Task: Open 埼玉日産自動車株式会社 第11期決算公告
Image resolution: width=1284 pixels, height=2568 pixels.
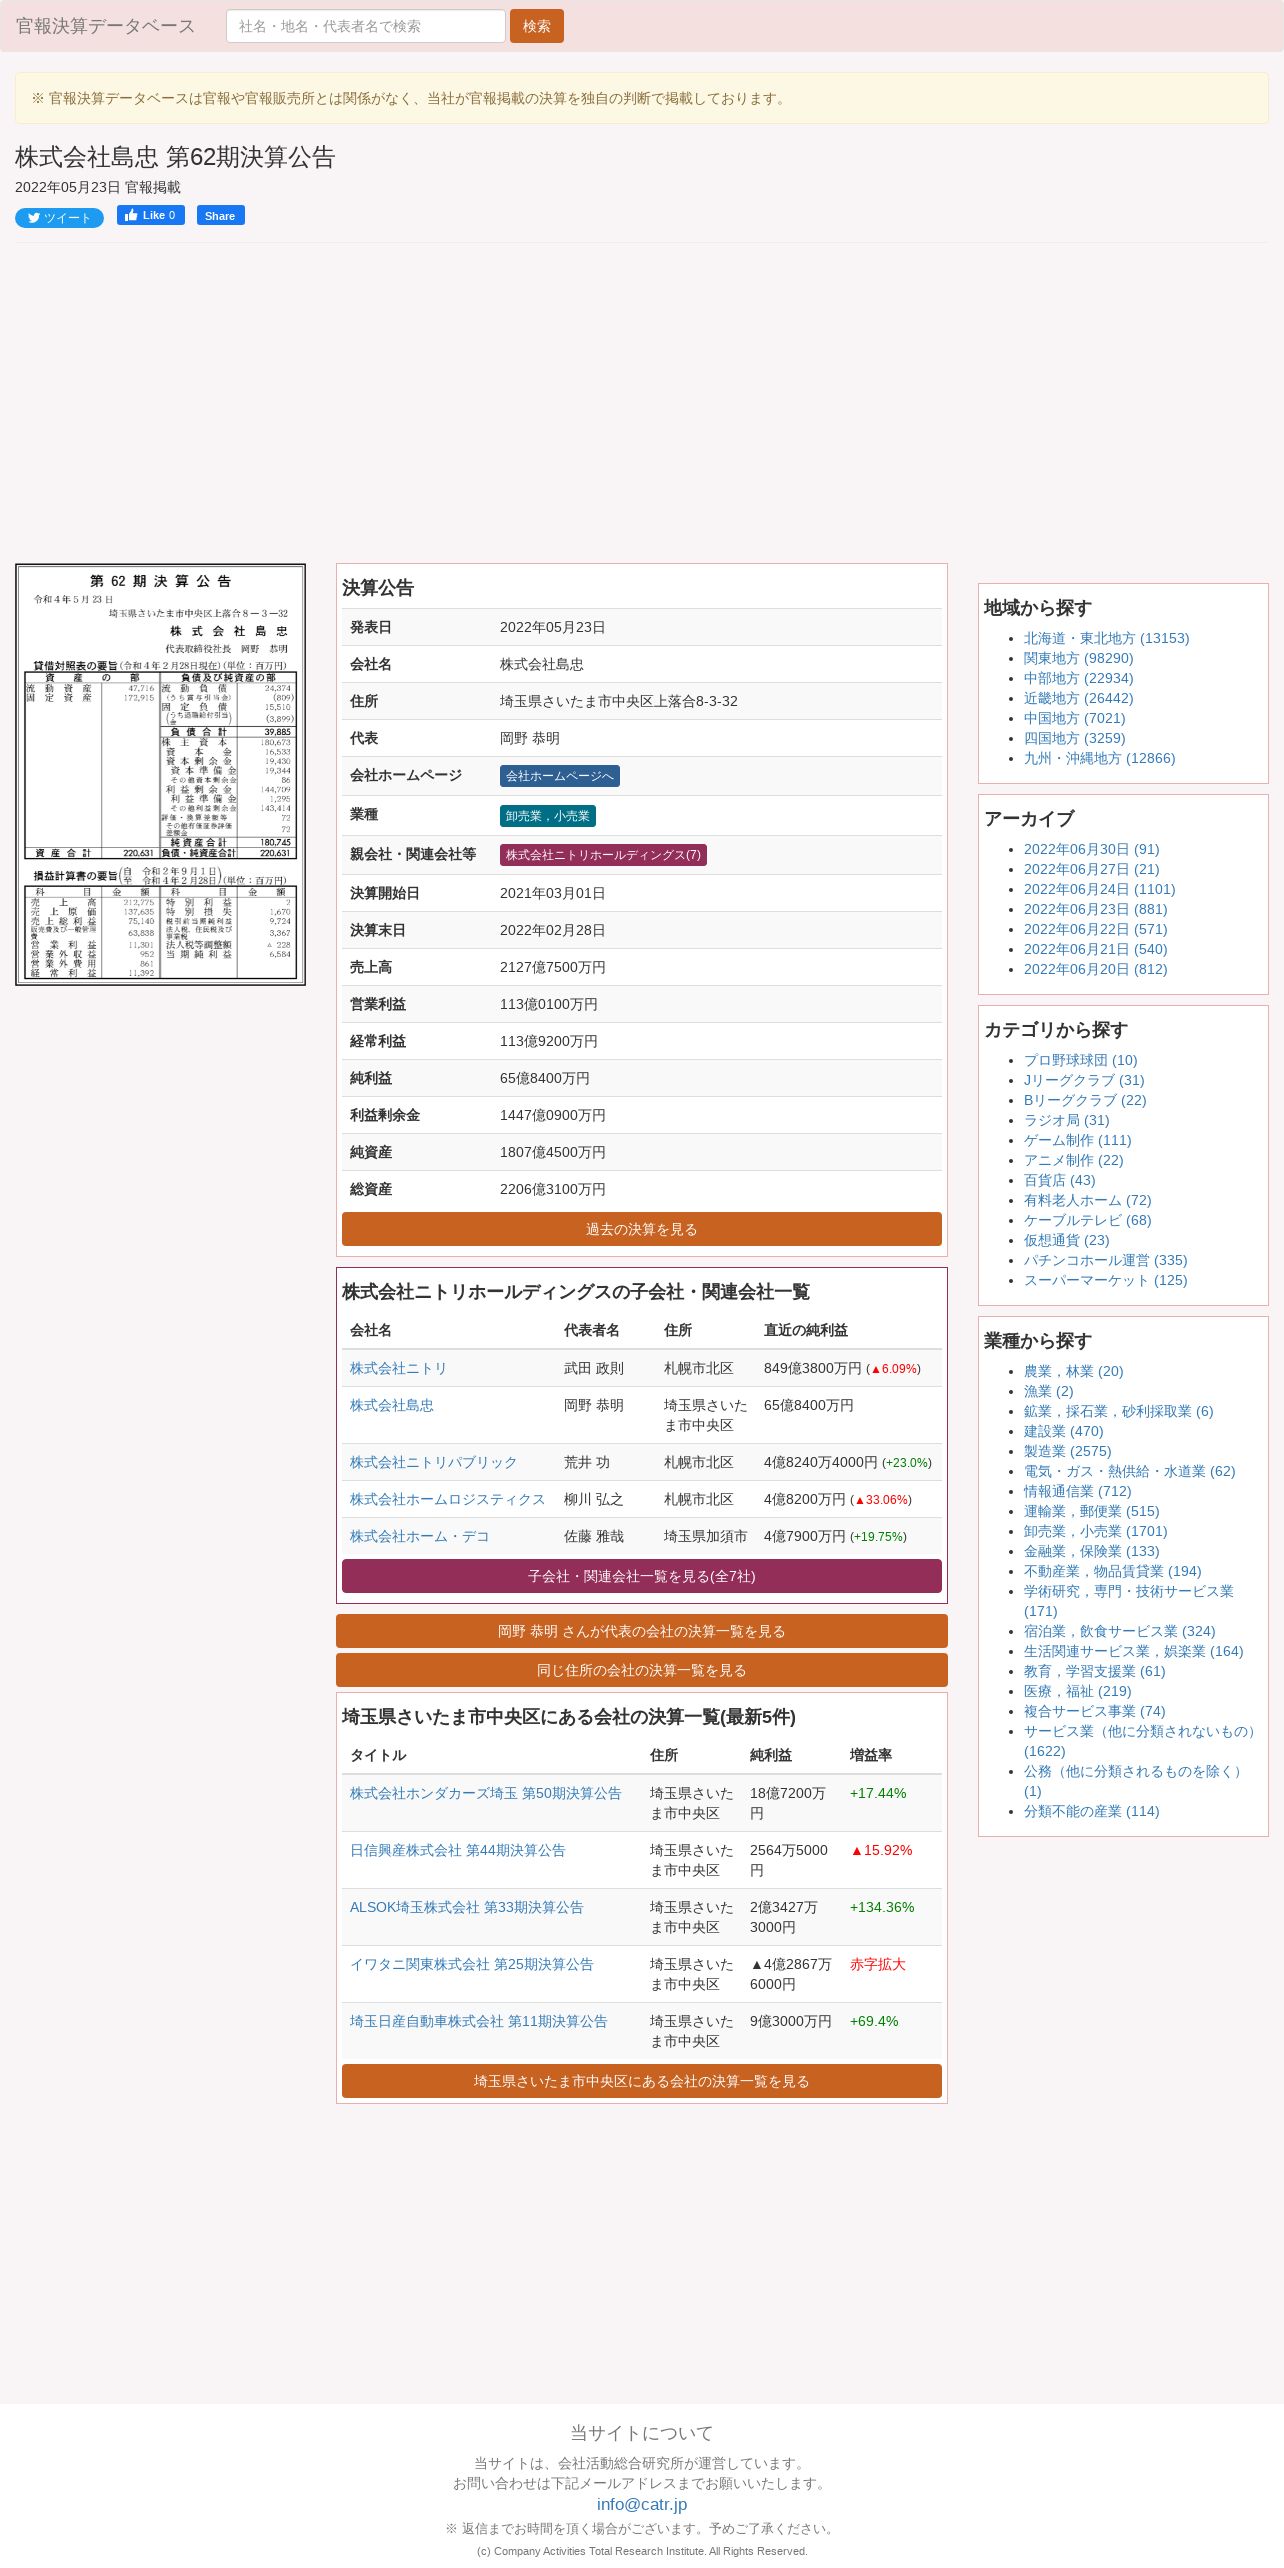Action: point(478,2021)
